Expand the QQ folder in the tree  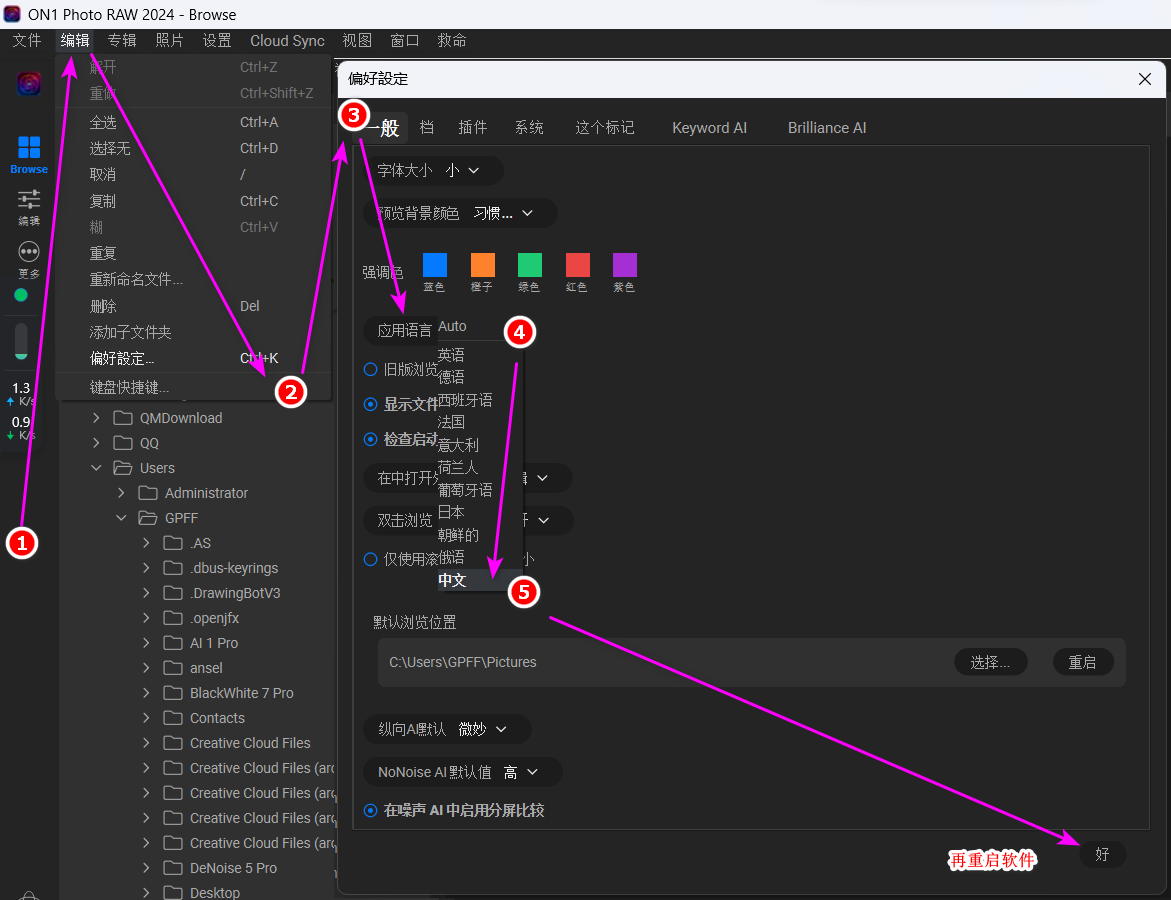96,443
